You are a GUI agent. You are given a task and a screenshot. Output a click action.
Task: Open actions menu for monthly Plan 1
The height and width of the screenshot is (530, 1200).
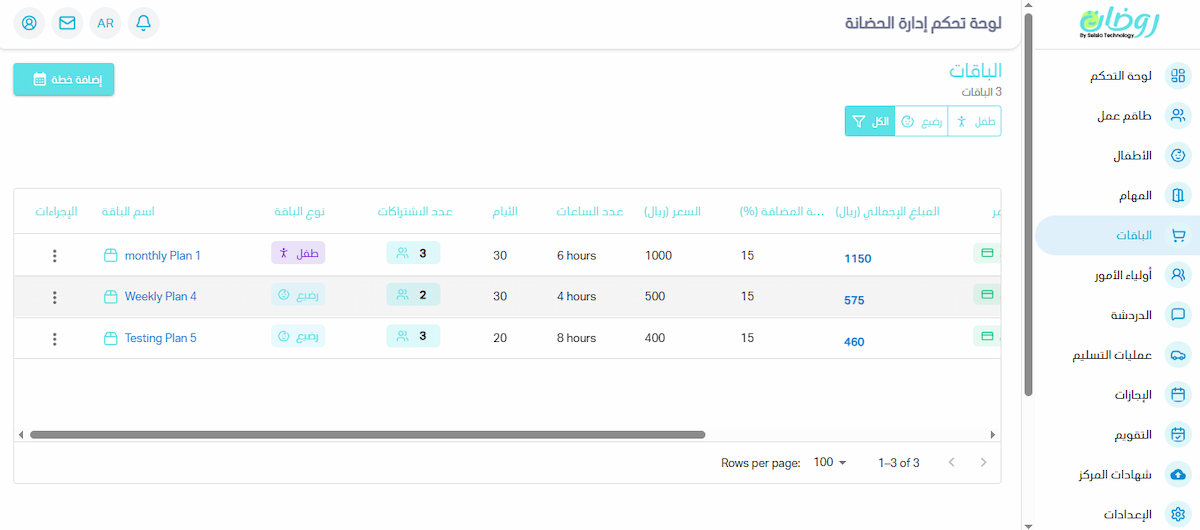(55, 256)
